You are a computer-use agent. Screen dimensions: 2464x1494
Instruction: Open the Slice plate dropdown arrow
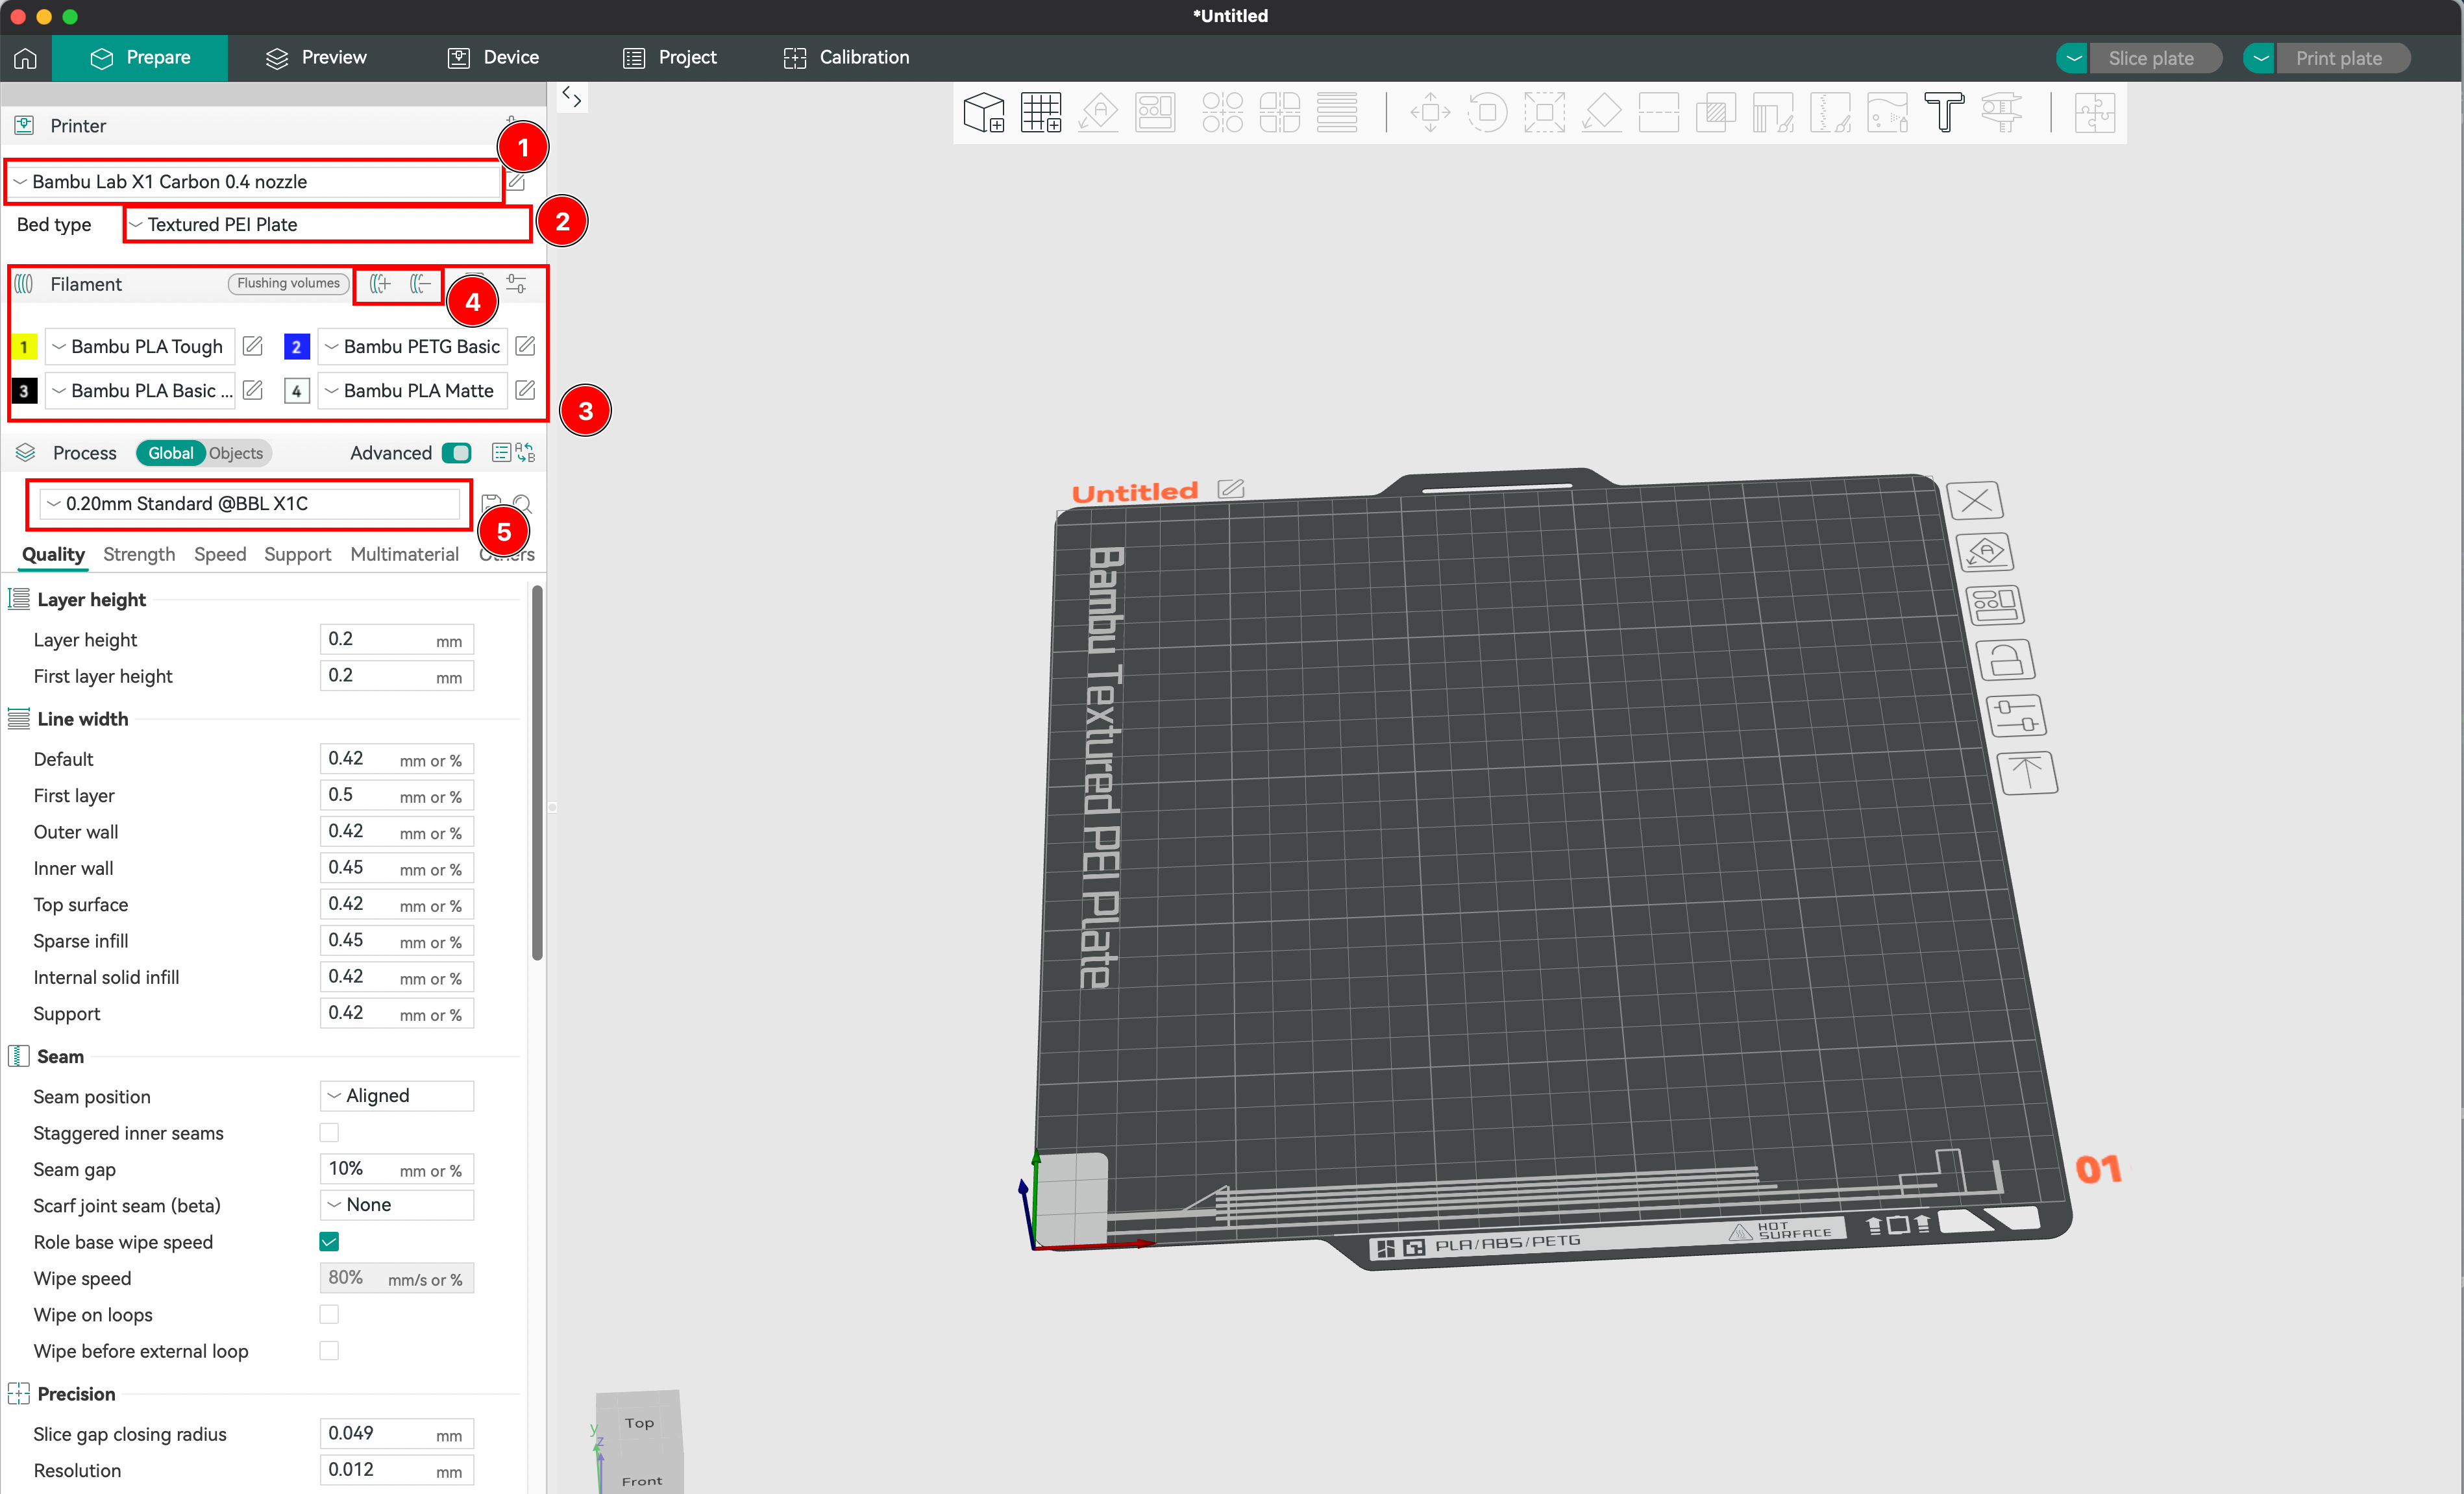coord(2073,58)
